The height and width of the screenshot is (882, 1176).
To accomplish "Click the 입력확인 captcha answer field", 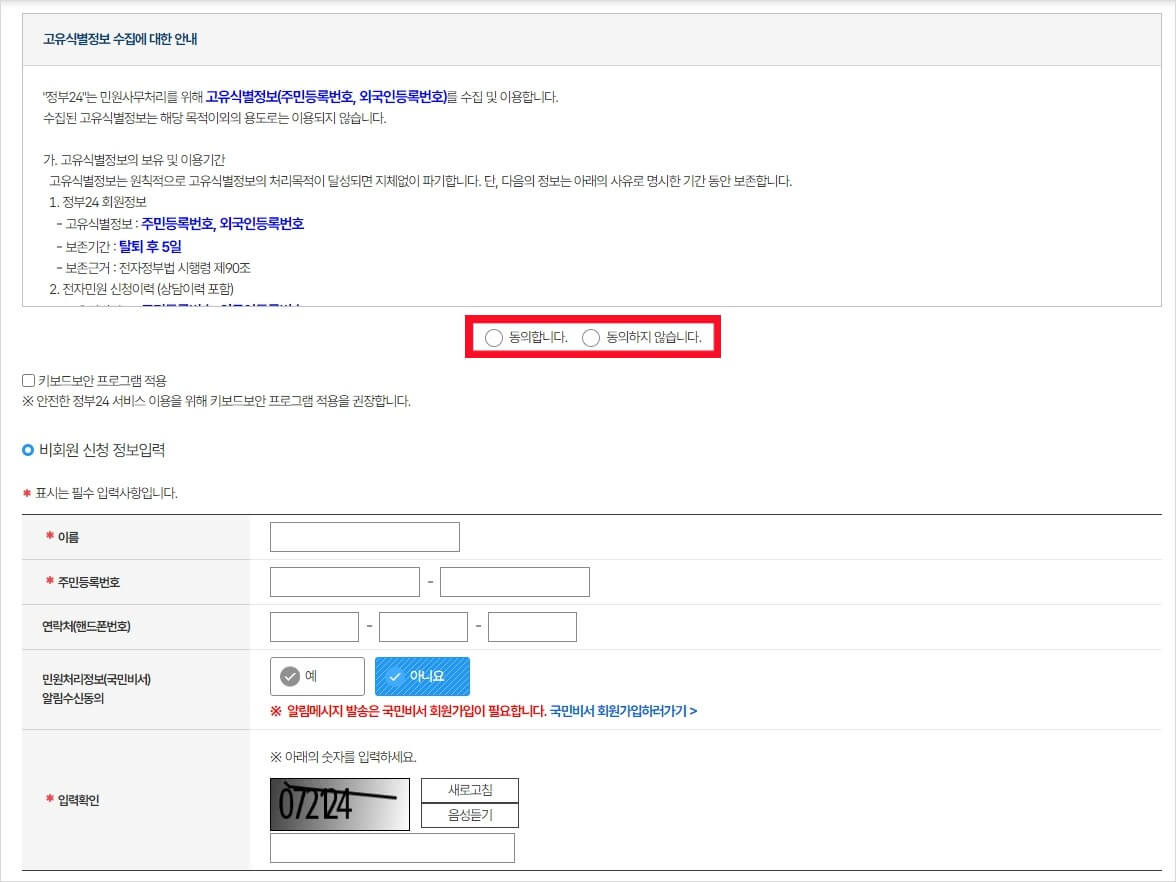I will pyautogui.click(x=392, y=847).
